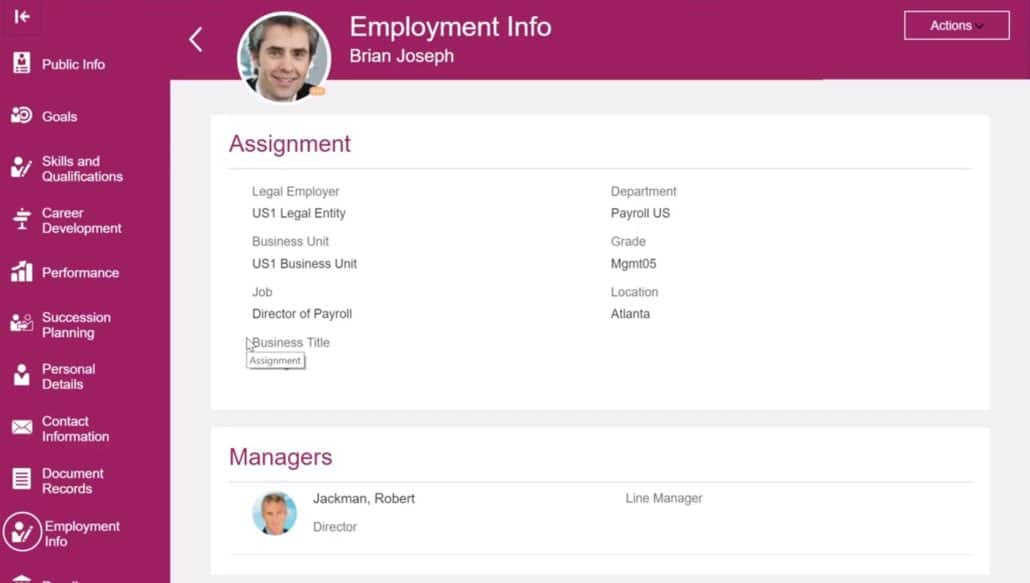
Task: Open the Contact Information envelope icon
Action: tap(20, 428)
